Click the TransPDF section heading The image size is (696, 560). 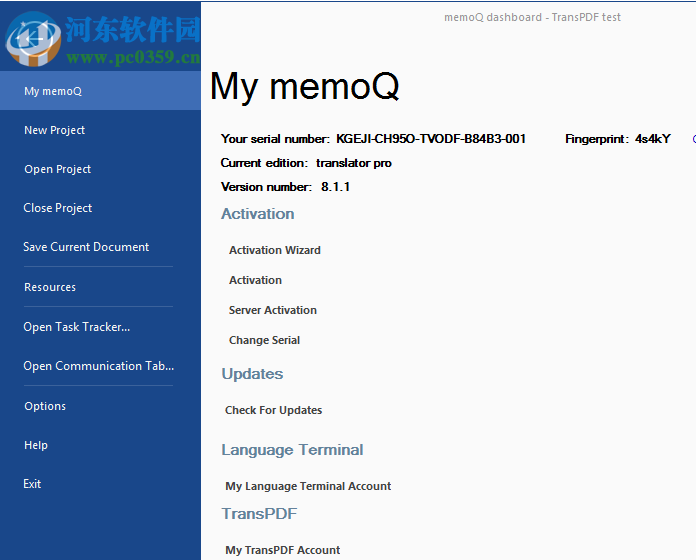click(x=259, y=513)
